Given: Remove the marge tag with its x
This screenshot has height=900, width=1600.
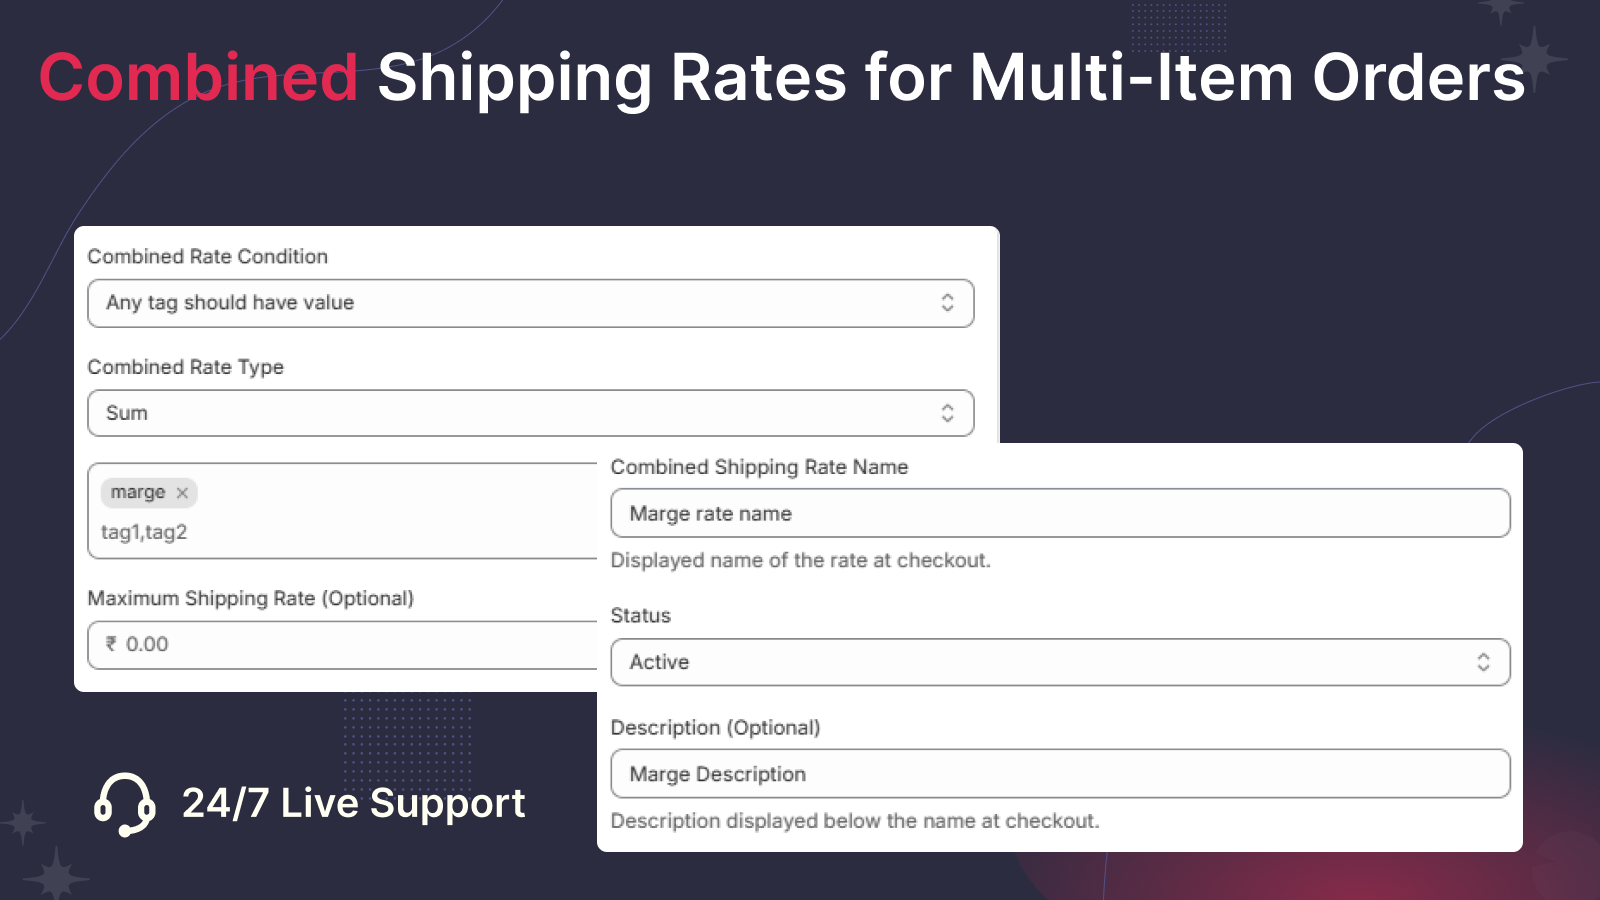Looking at the screenshot, I should [x=182, y=493].
